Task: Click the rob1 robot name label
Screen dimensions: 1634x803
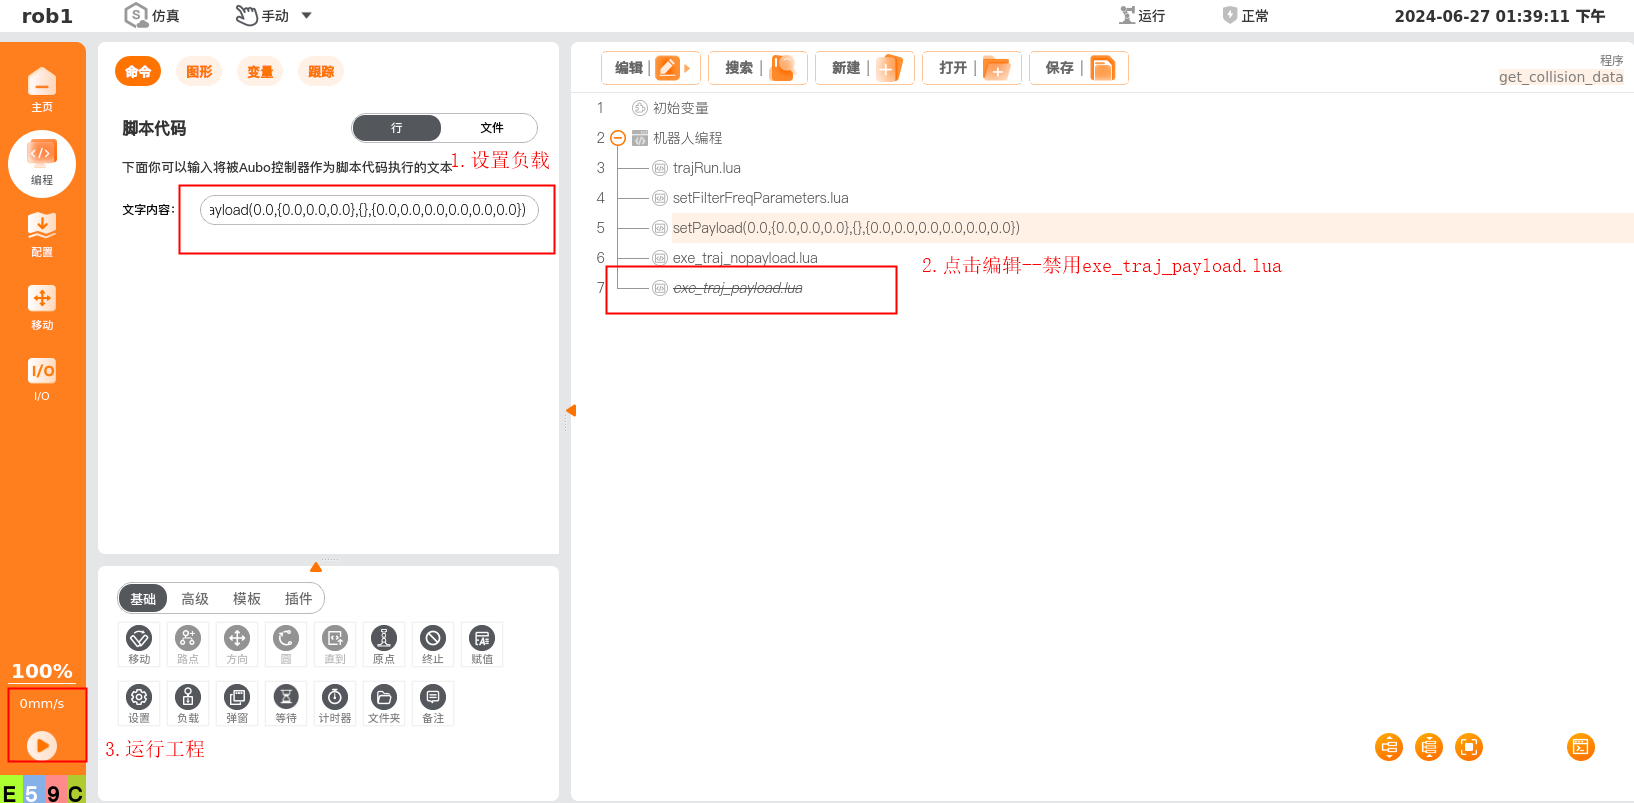Action: click(x=47, y=16)
